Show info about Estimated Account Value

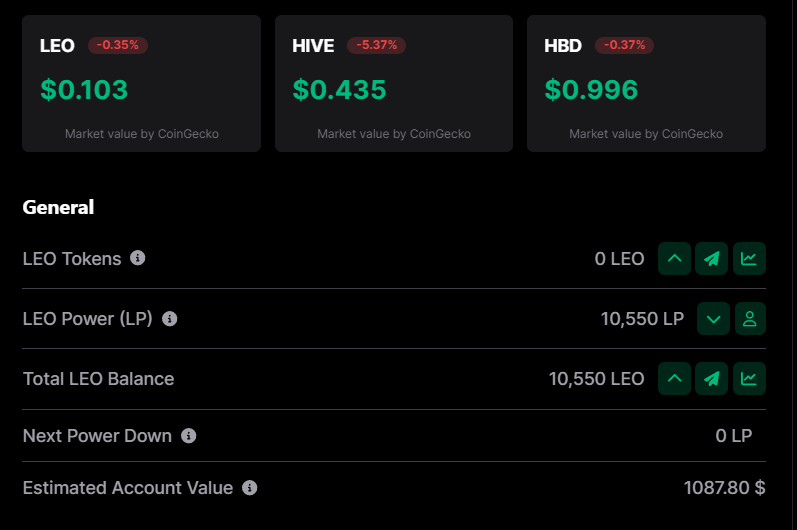[250, 488]
